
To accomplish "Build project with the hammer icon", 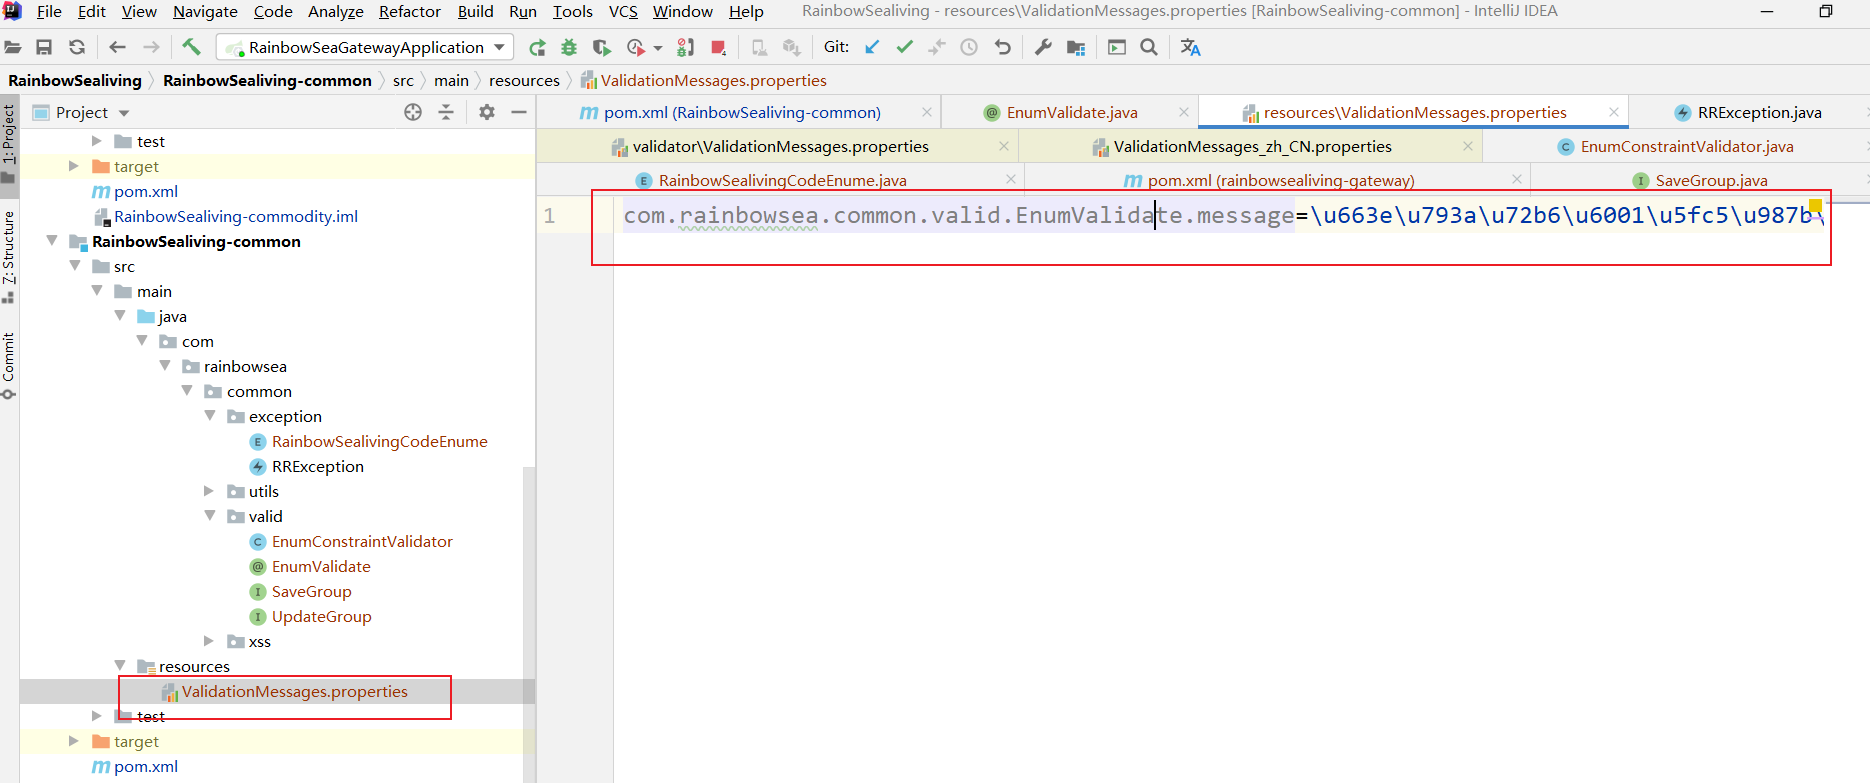I will (191, 47).
